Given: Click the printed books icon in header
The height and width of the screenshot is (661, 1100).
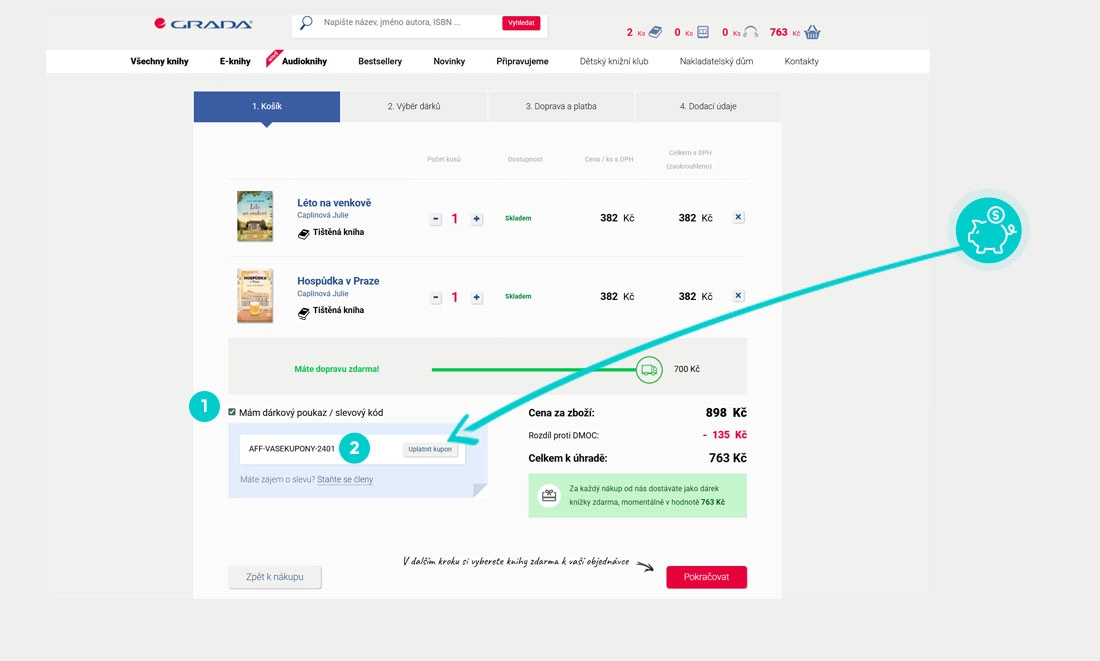Looking at the screenshot, I should [x=655, y=32].
